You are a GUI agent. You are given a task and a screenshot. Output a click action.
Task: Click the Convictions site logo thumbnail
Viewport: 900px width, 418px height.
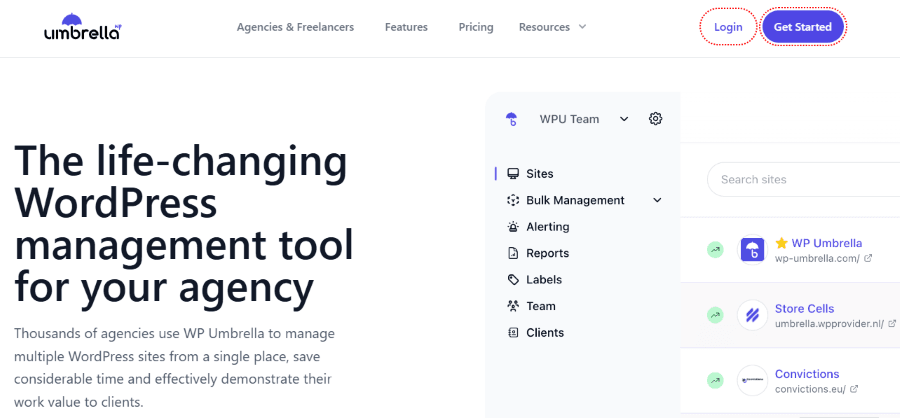point(752,380)
